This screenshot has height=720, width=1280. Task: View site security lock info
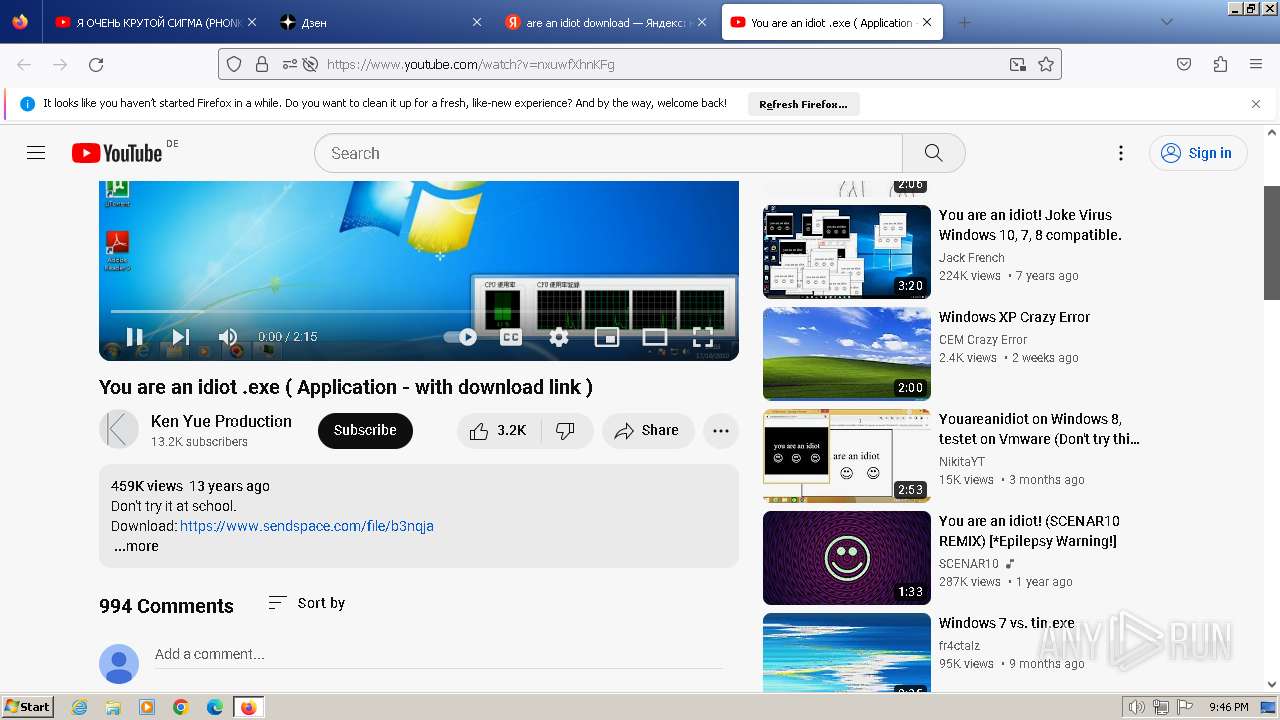coord(262,64)
